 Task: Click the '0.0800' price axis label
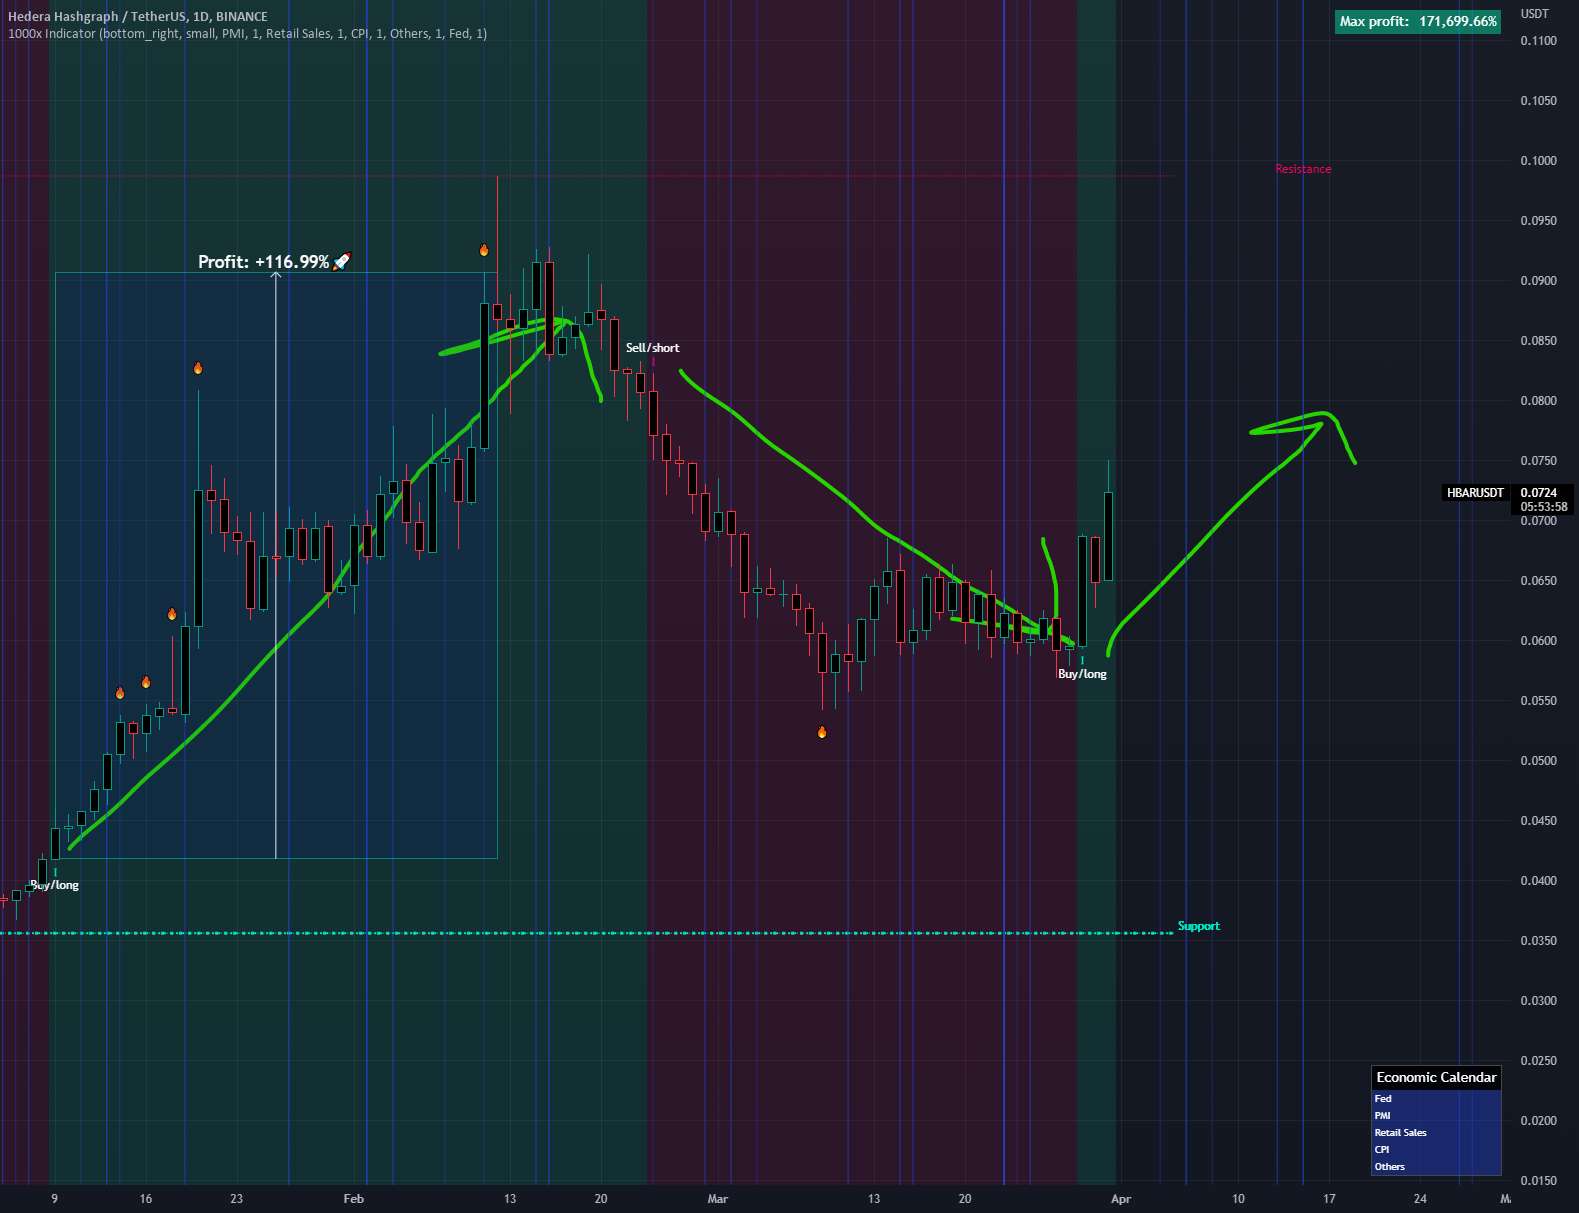(1538, 401)
